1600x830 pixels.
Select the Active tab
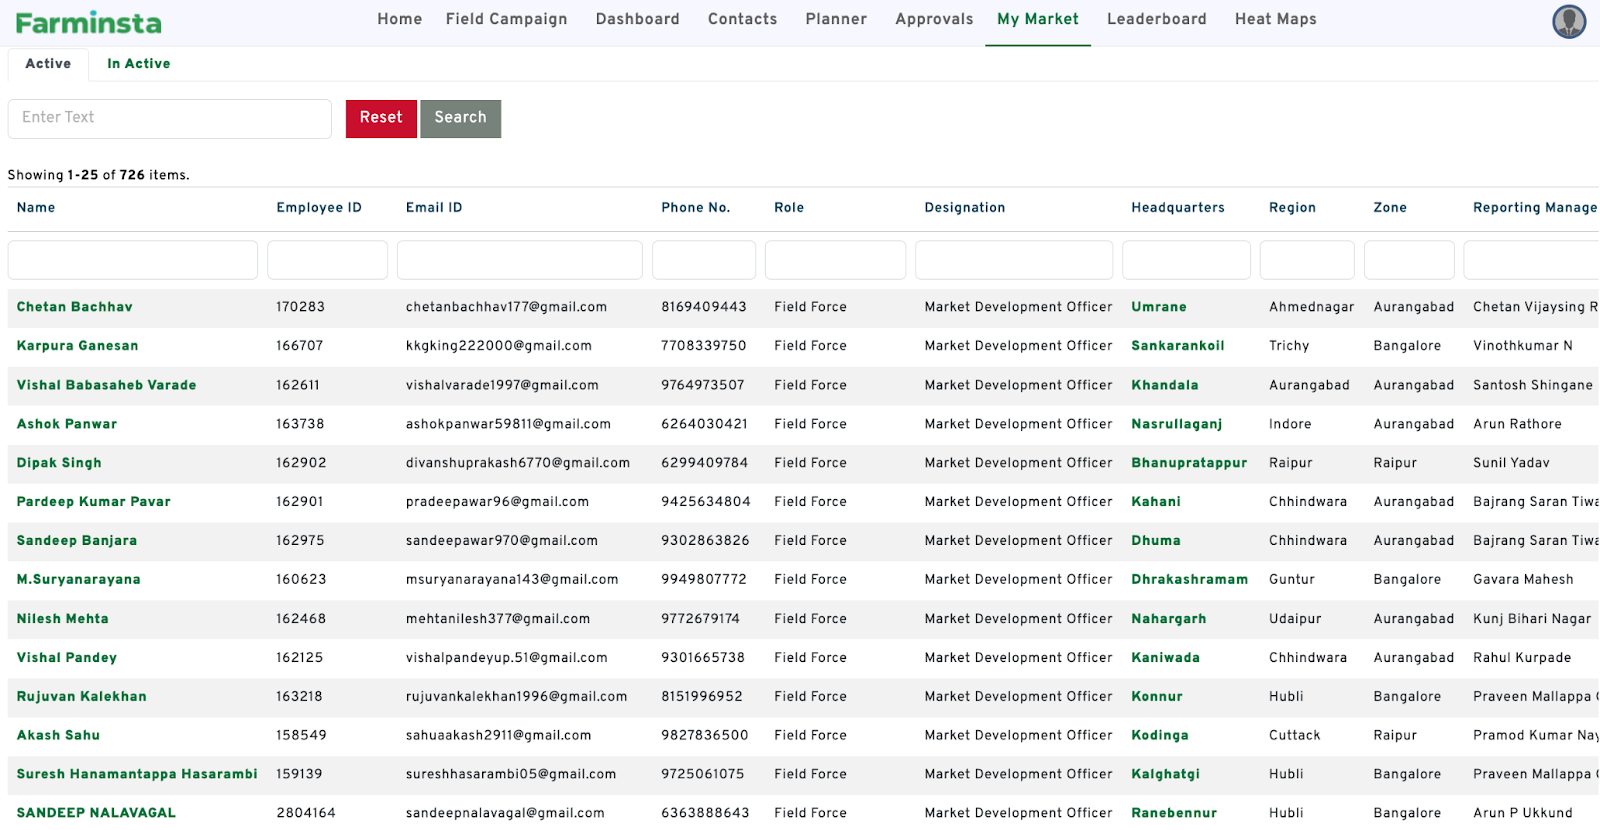[48, 64]
